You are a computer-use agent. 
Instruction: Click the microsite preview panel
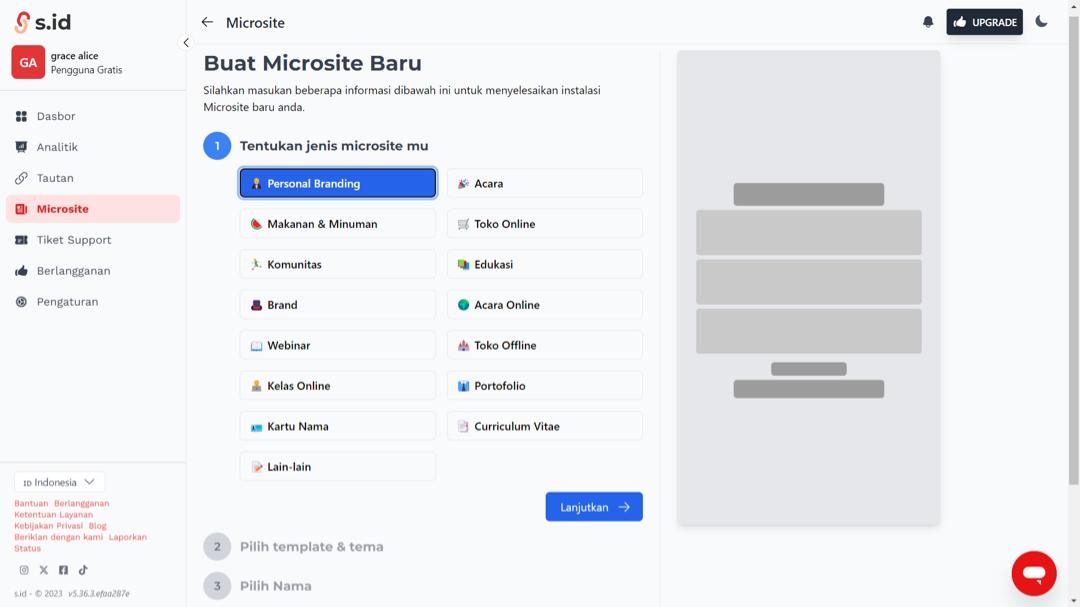[808, 288]
